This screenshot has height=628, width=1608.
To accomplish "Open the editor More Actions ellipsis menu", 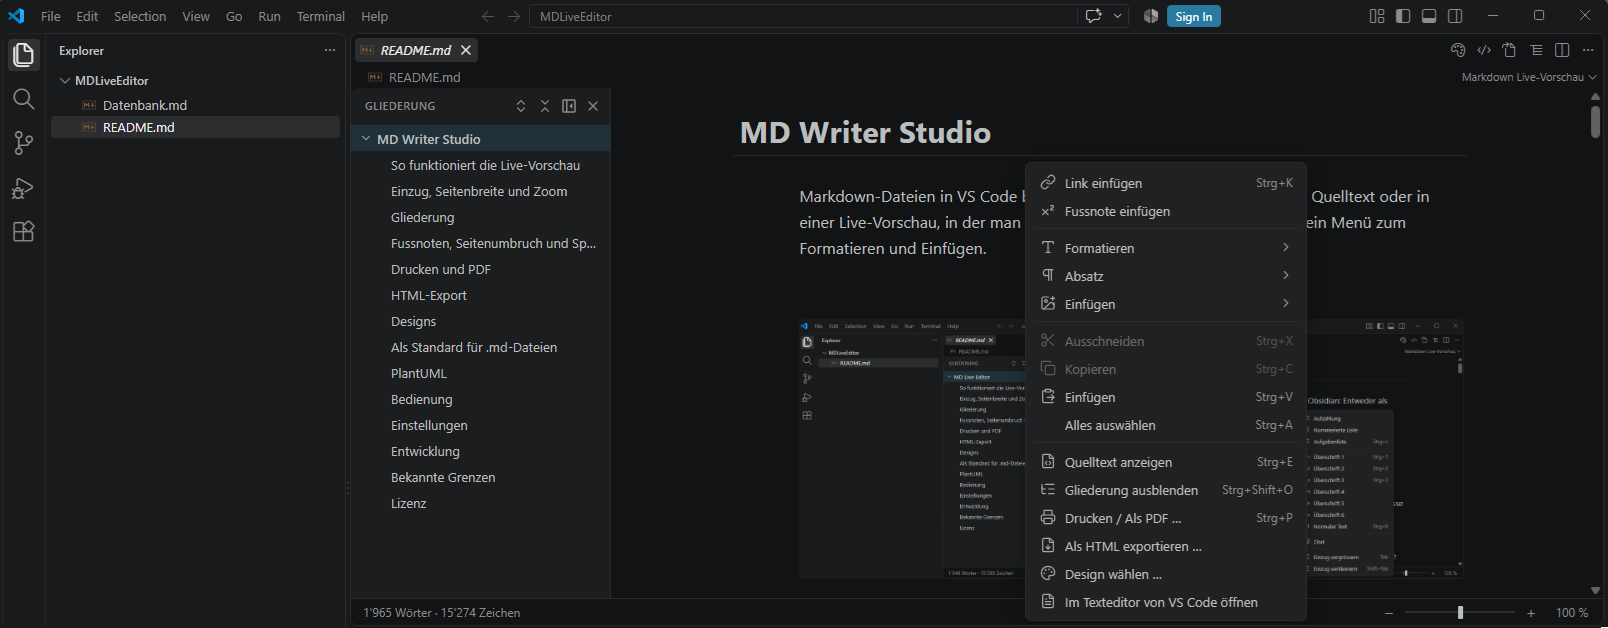I will (x=1588, y=50).
